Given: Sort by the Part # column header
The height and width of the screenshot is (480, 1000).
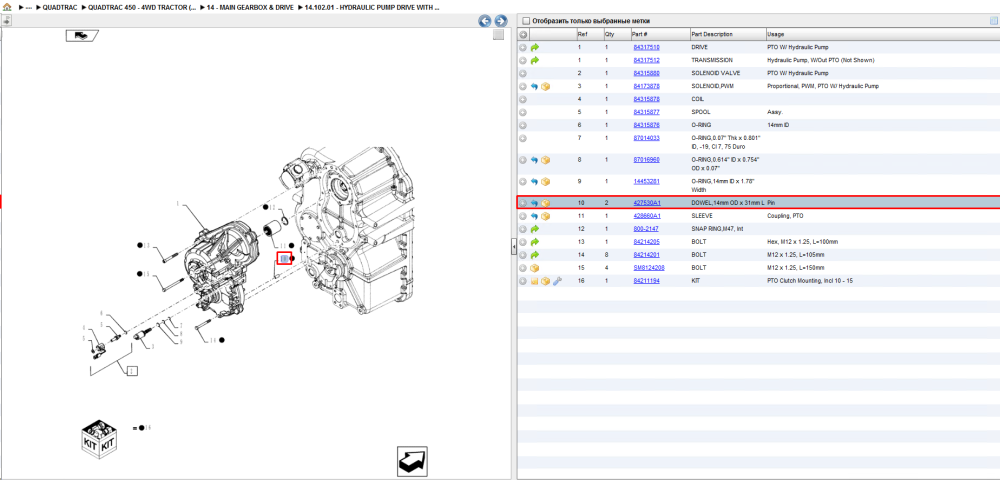Looking at the screenshot, I should click(x=640, y=34).
